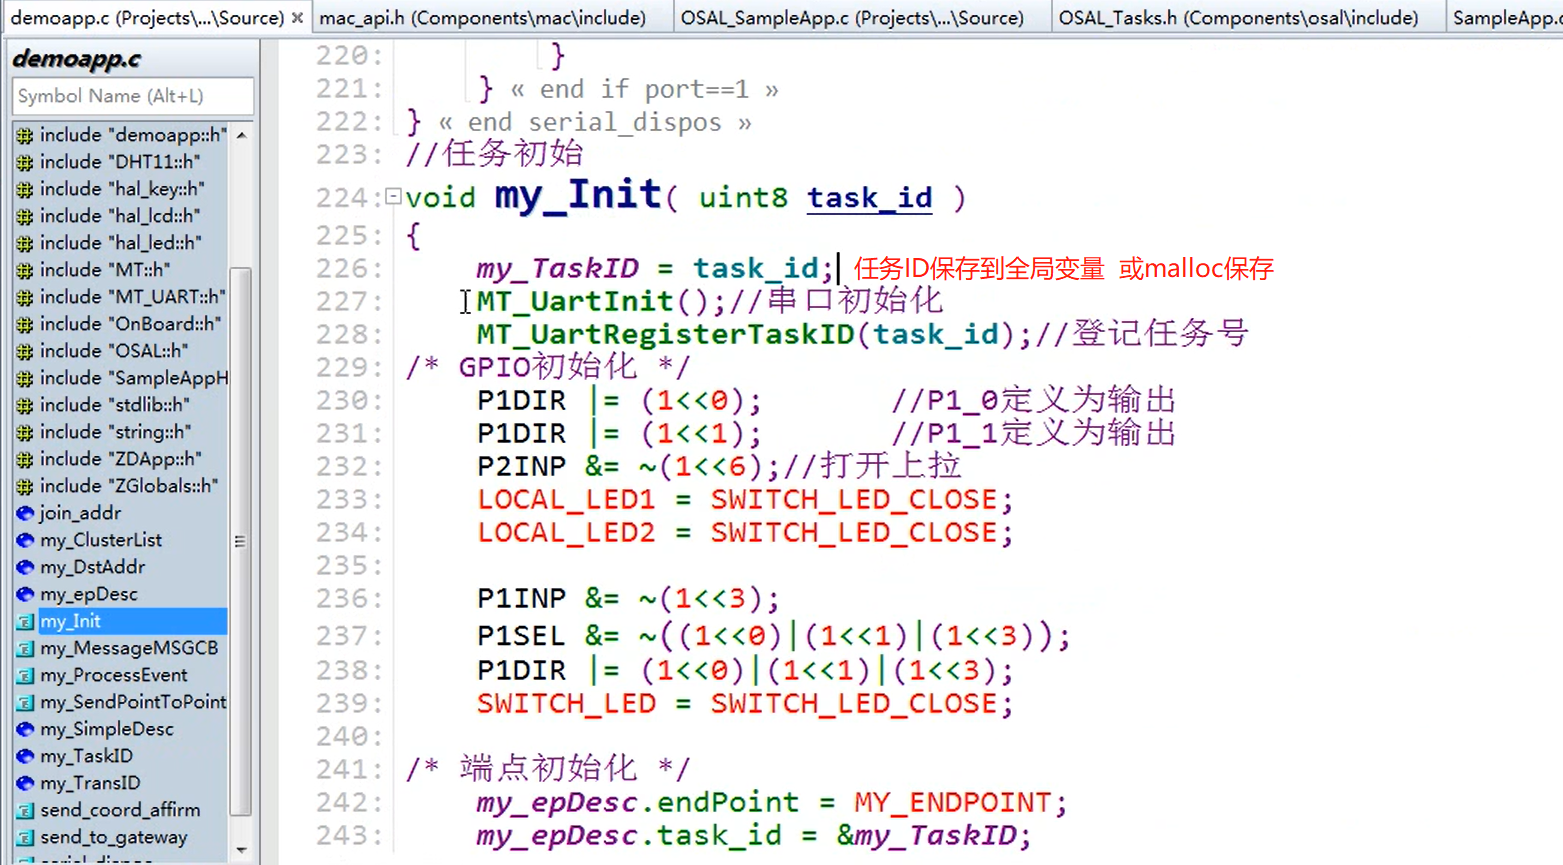The height and width of the screenshot is (865, 1563).
Task: Click include icon beside "stdlib::h"
Action: click(x=25, y=405)
